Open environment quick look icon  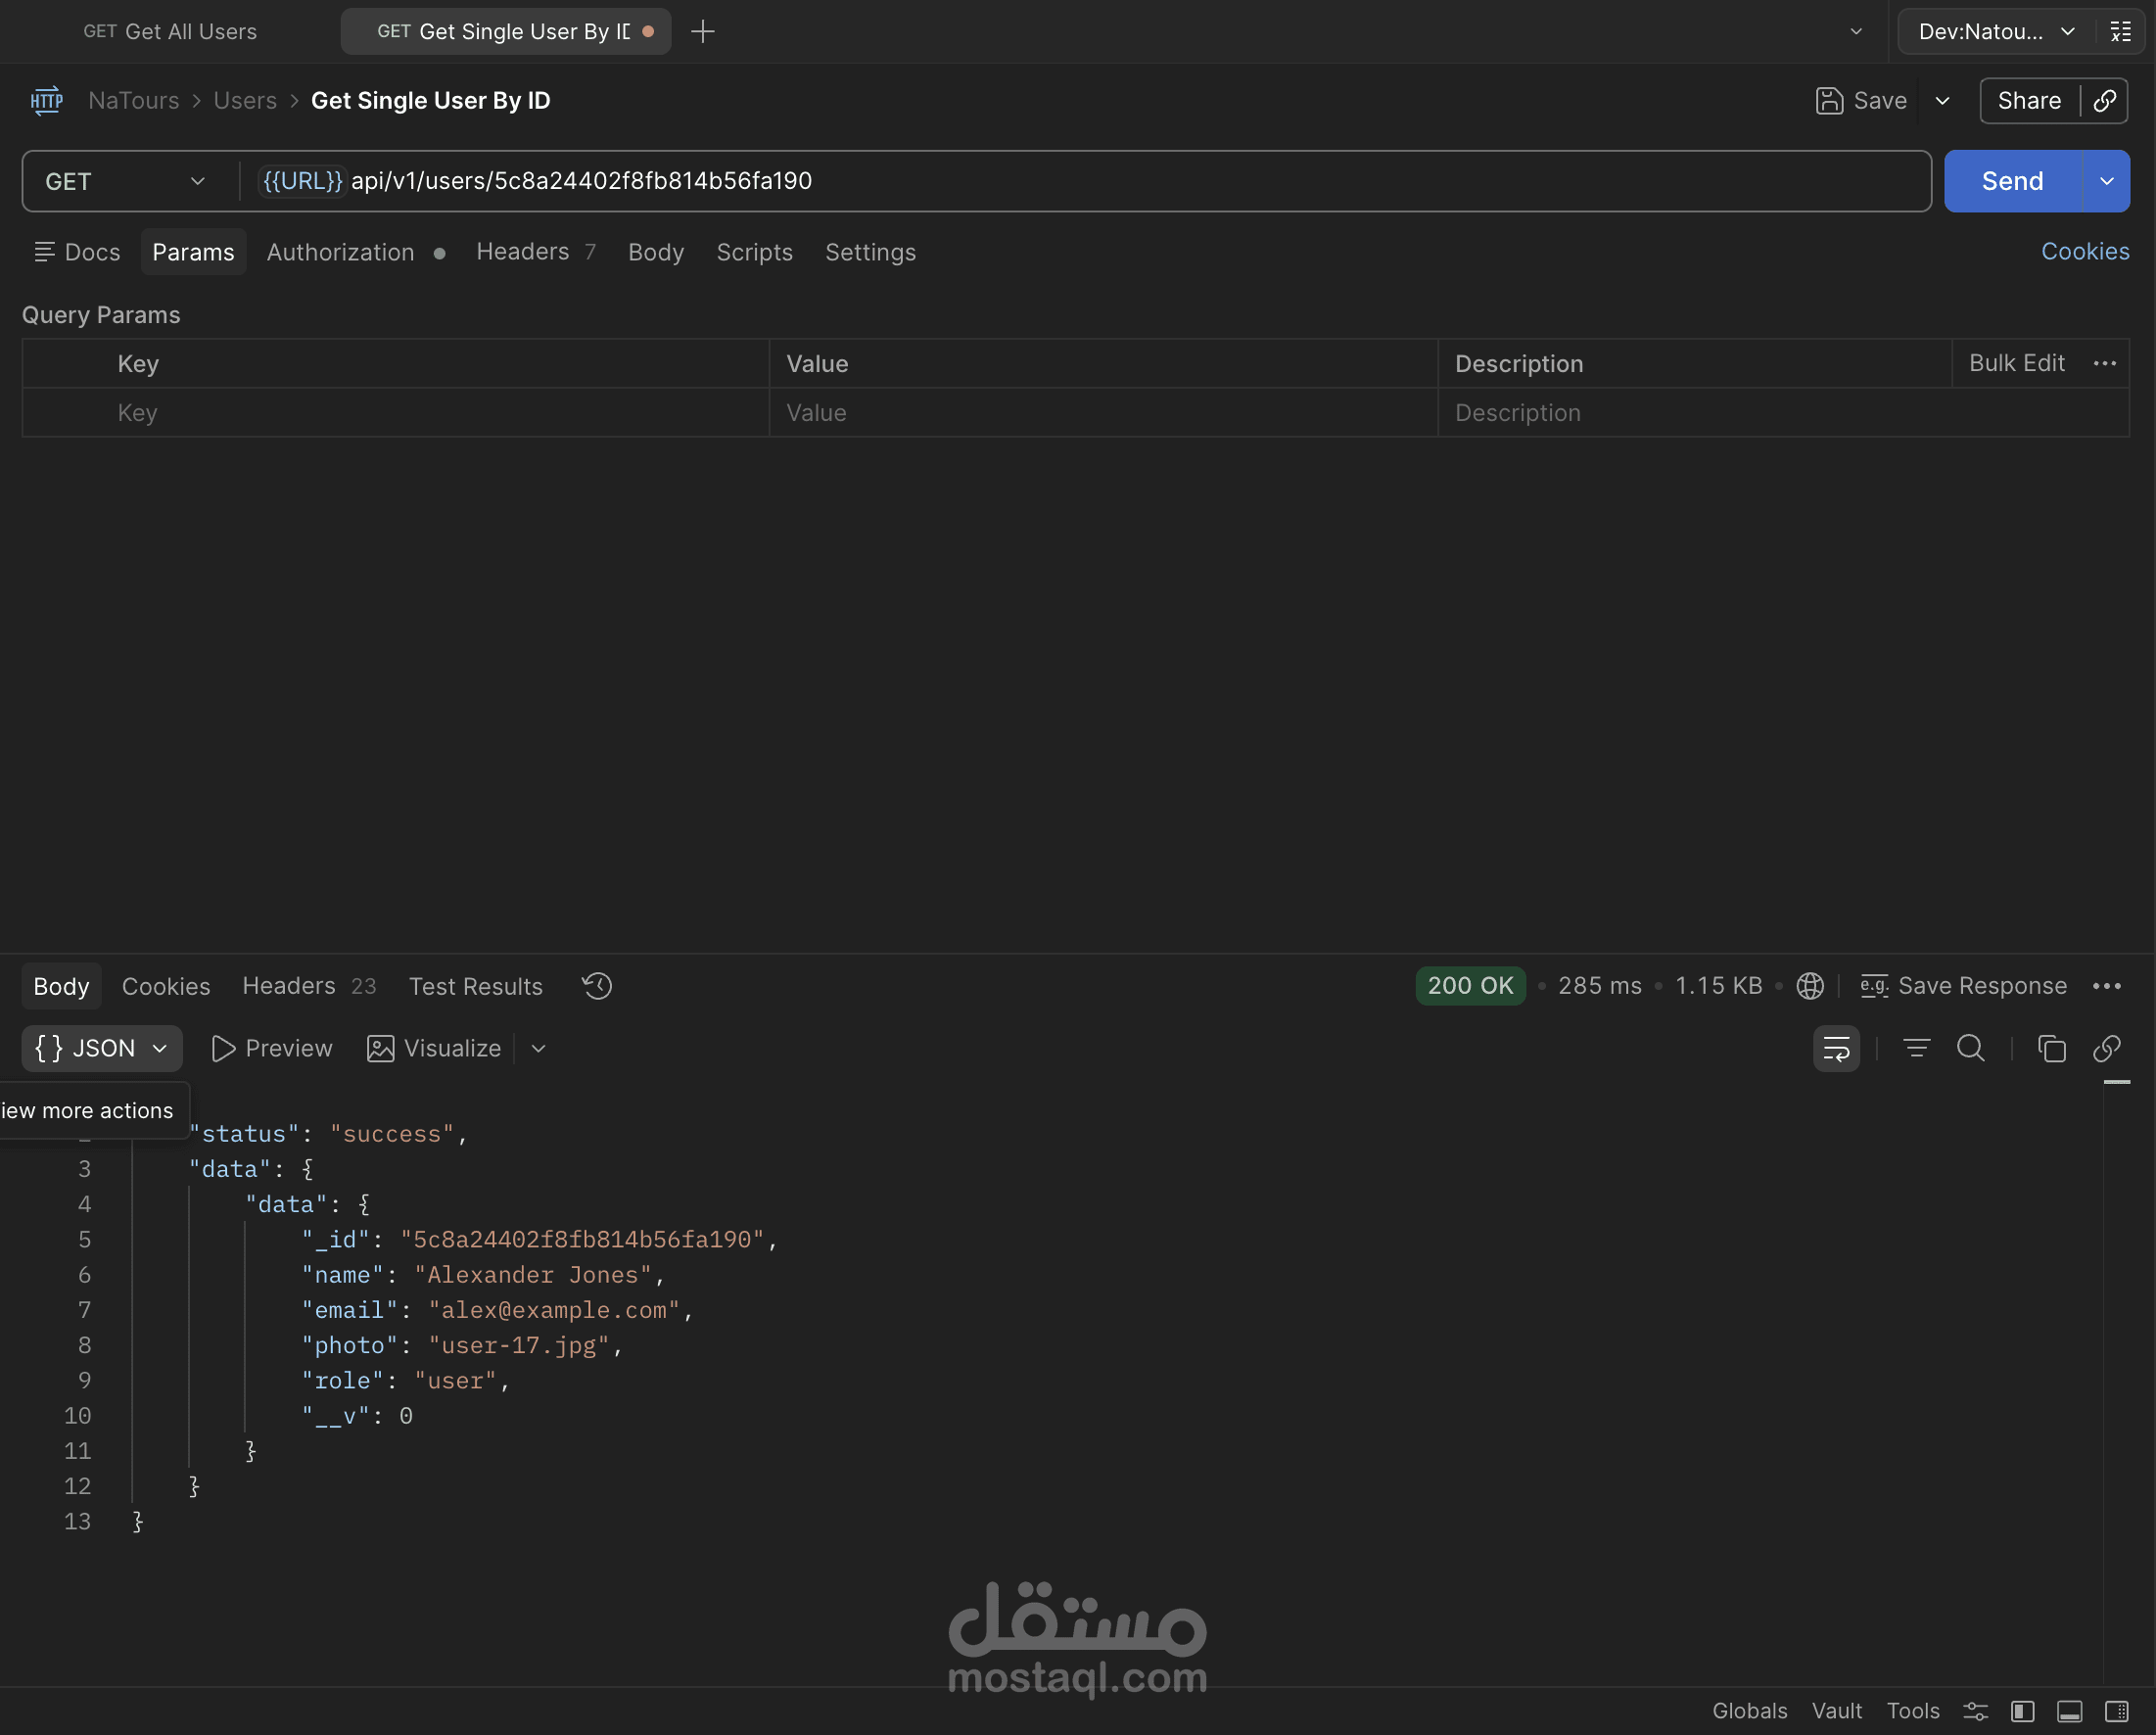pyautogui.click(x=2120, y=32)
